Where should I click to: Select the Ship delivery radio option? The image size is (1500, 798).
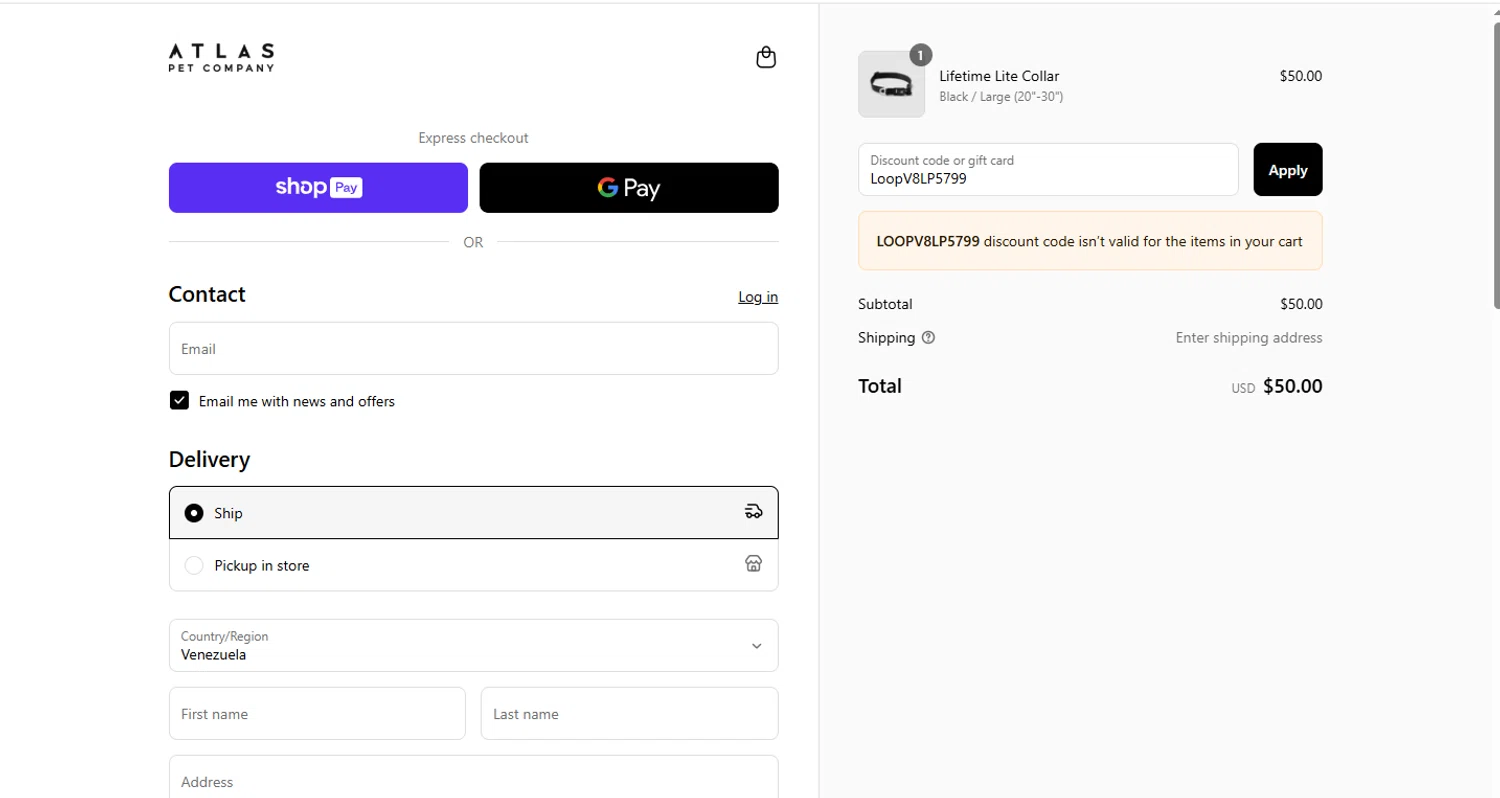click(194, 513)
